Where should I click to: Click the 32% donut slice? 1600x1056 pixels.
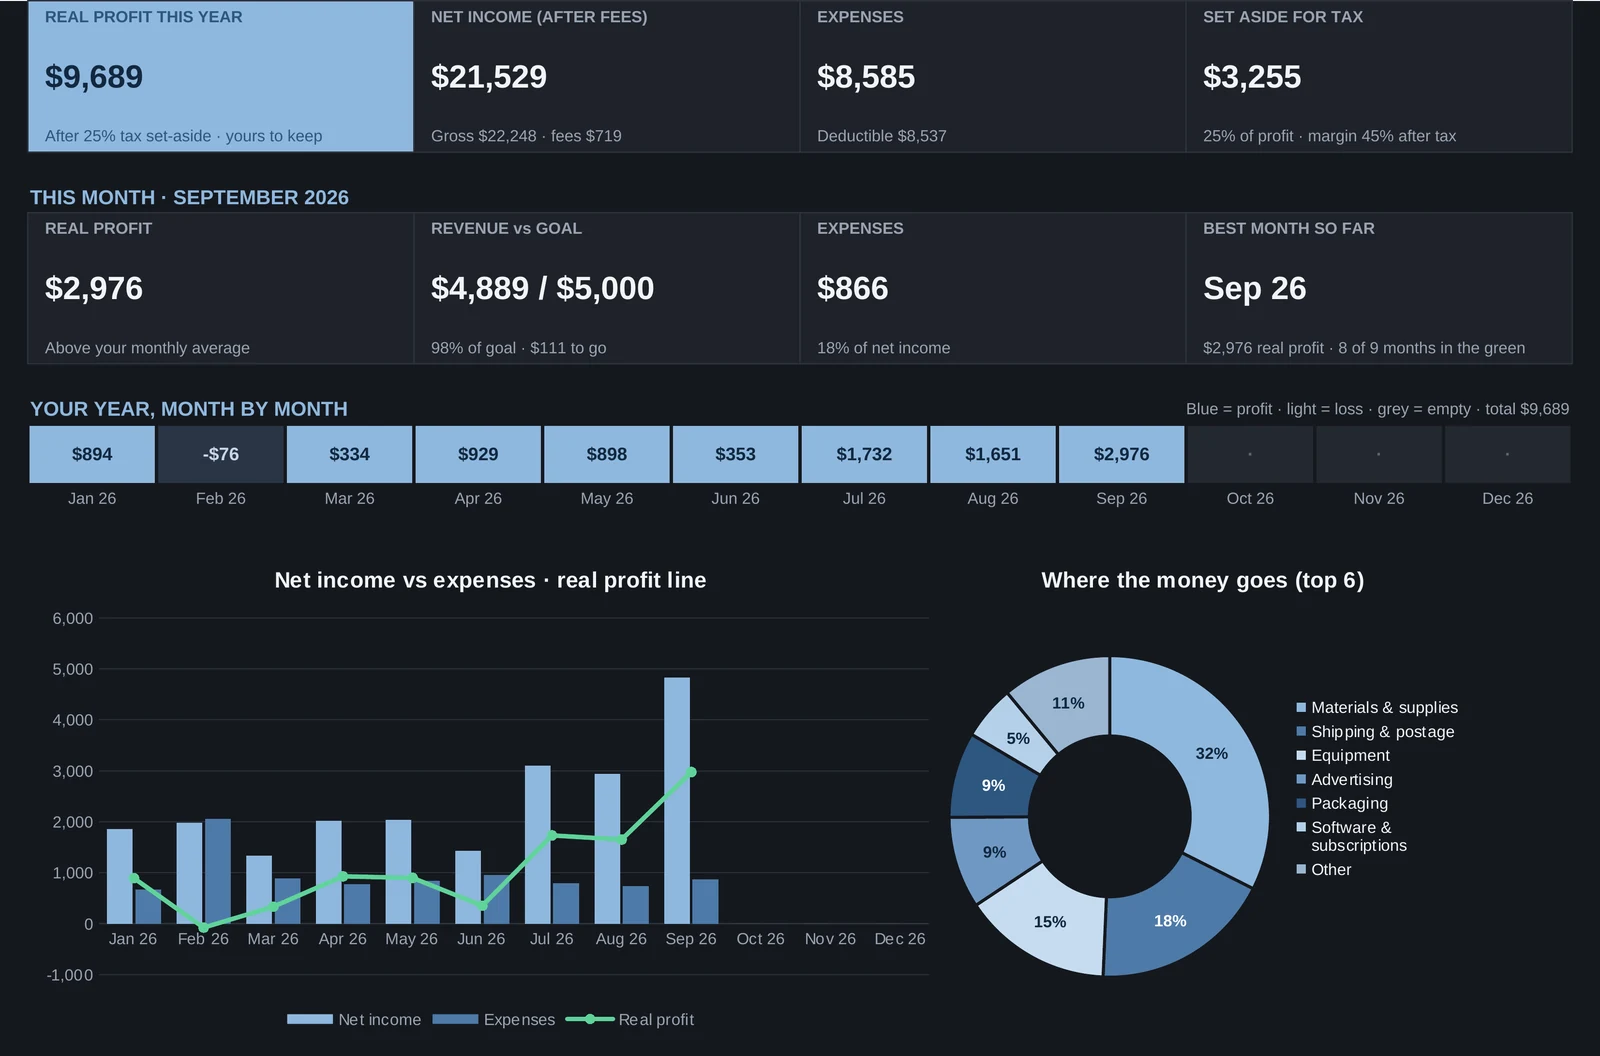(1212, 753)
